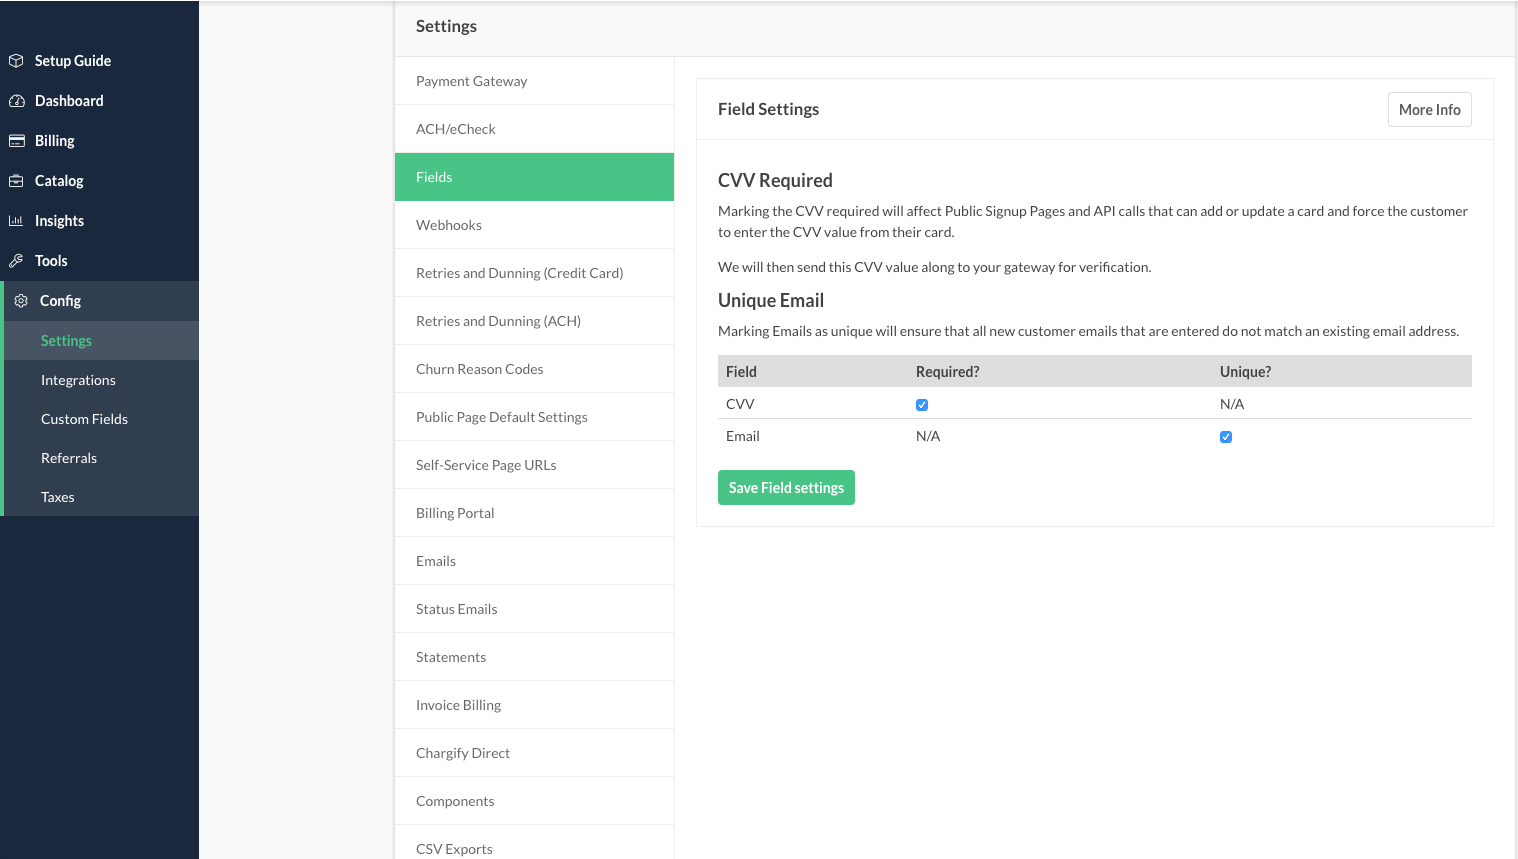Click the Insights chart icon

(16, 221)
